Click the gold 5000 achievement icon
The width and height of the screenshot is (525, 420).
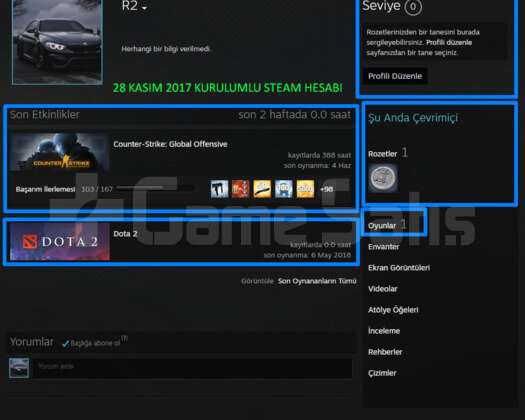click(305, 189)
